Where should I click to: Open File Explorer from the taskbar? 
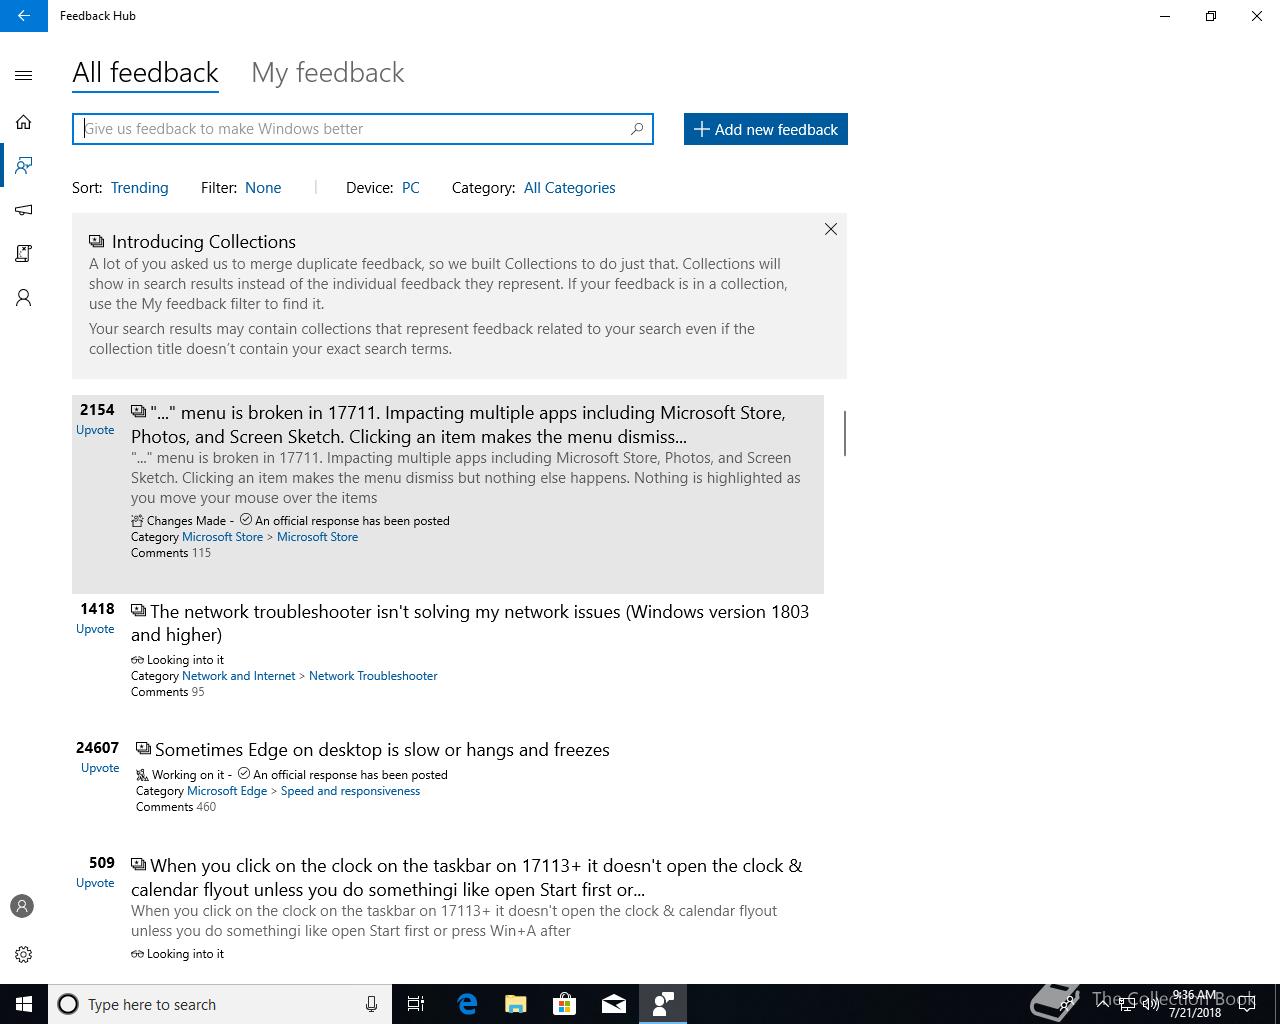pos(516,1004)
